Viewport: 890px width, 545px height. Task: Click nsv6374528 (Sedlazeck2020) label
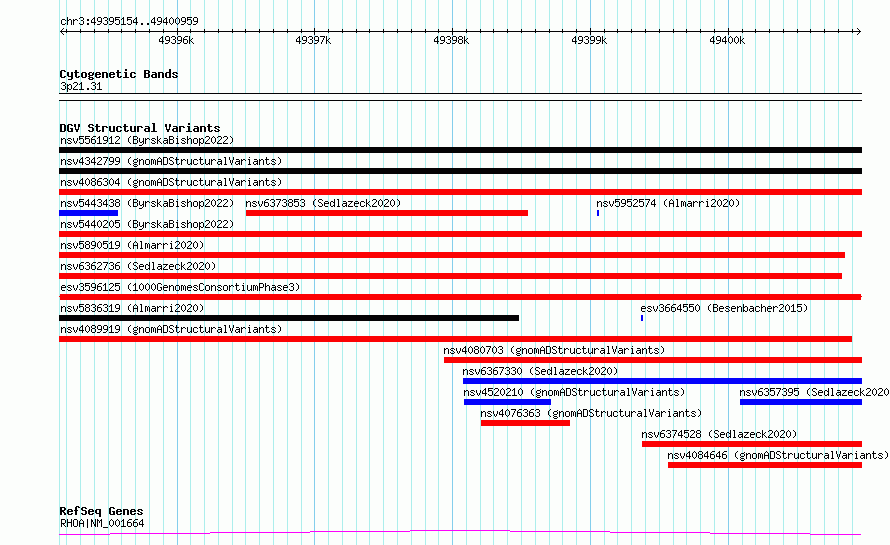coord(719,434)
